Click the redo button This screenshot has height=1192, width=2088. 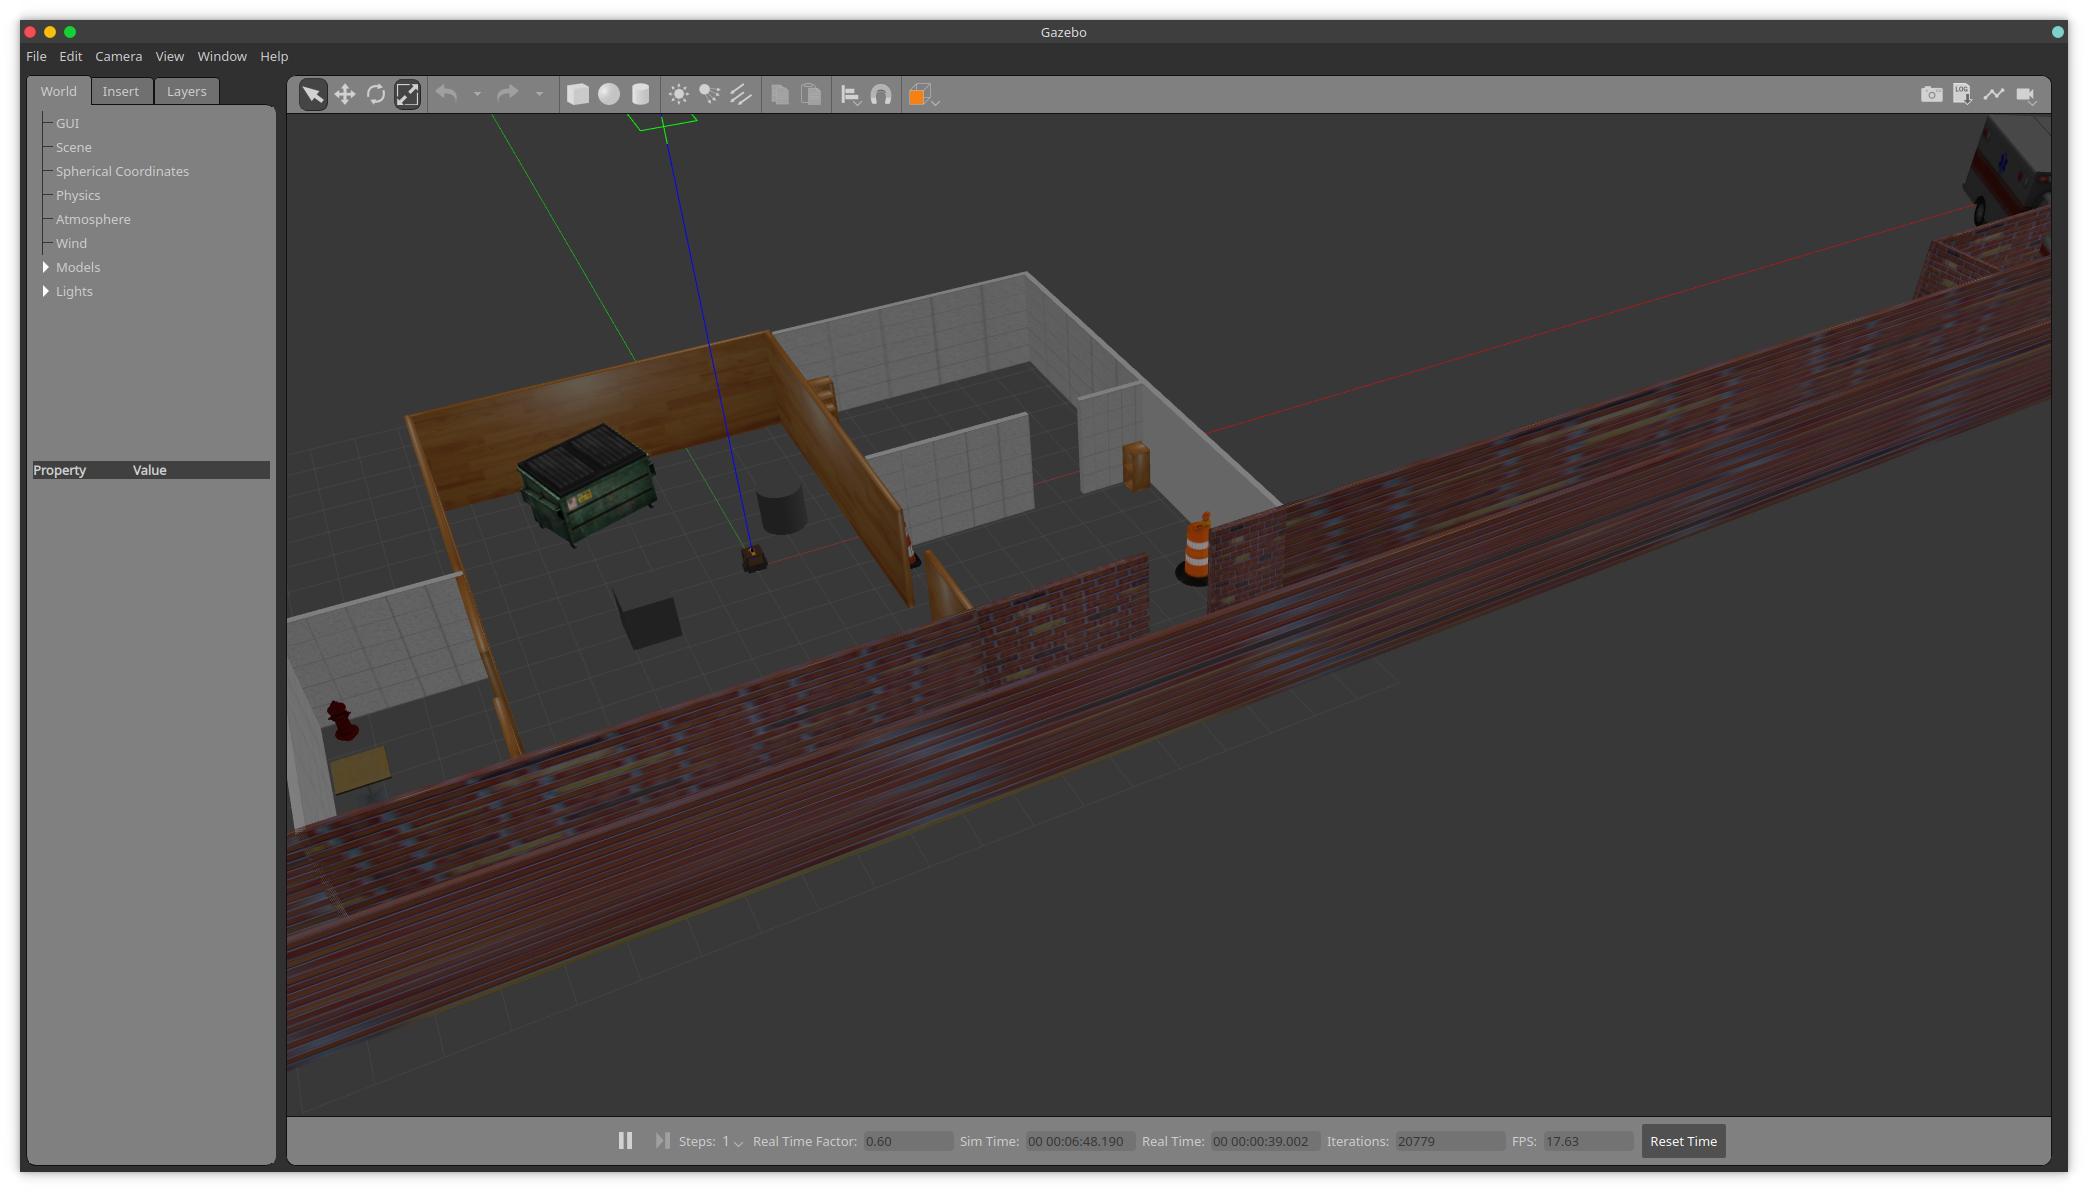coord(506,95)
